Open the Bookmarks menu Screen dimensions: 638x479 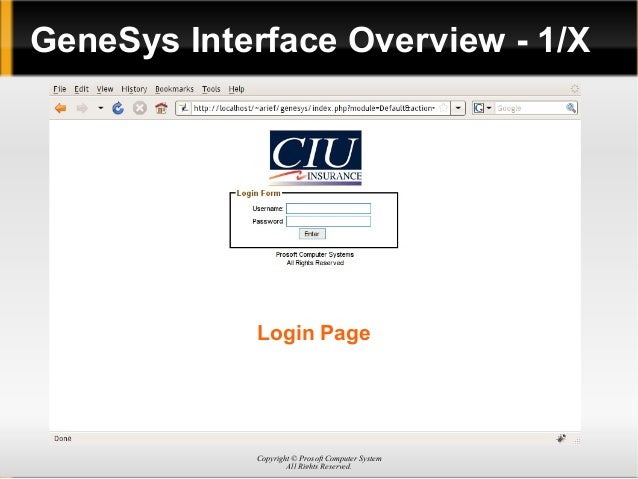pyautogui.click(x=175, y=89)
